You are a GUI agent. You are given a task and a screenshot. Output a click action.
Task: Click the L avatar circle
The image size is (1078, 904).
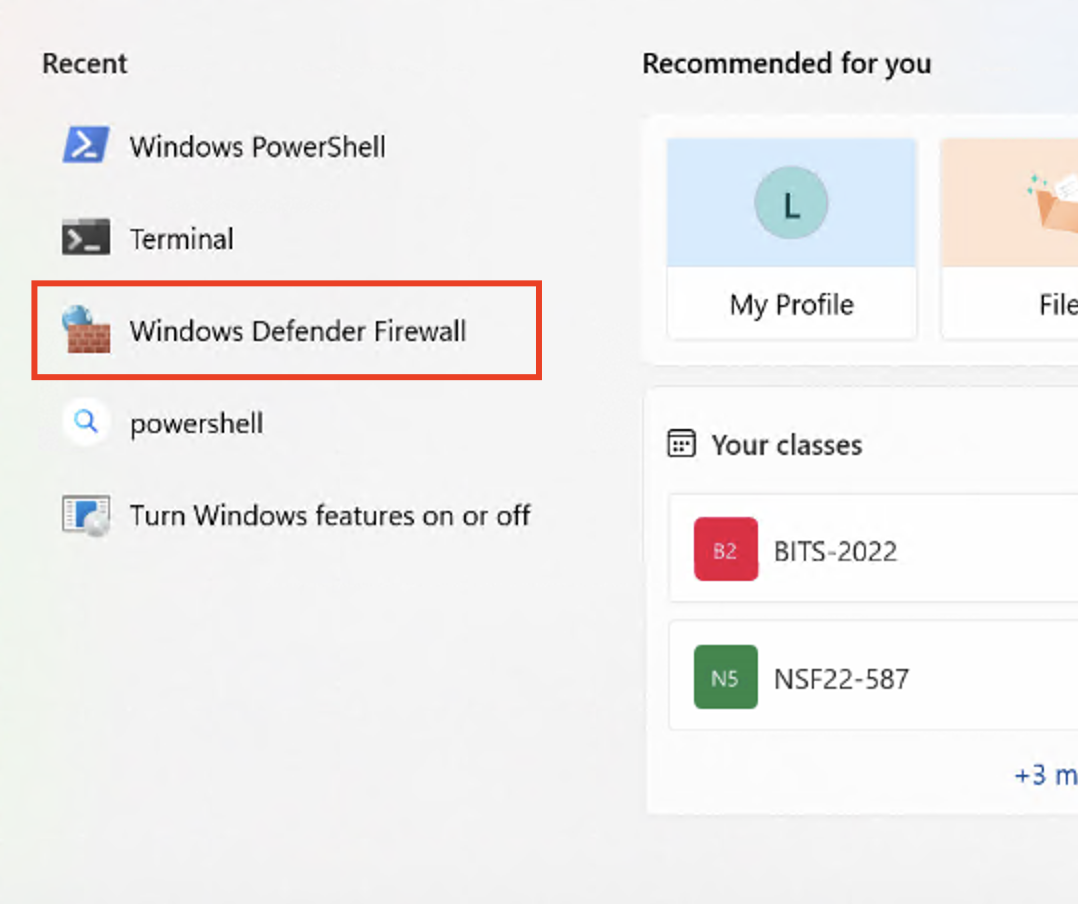click(x=791, y=204)
